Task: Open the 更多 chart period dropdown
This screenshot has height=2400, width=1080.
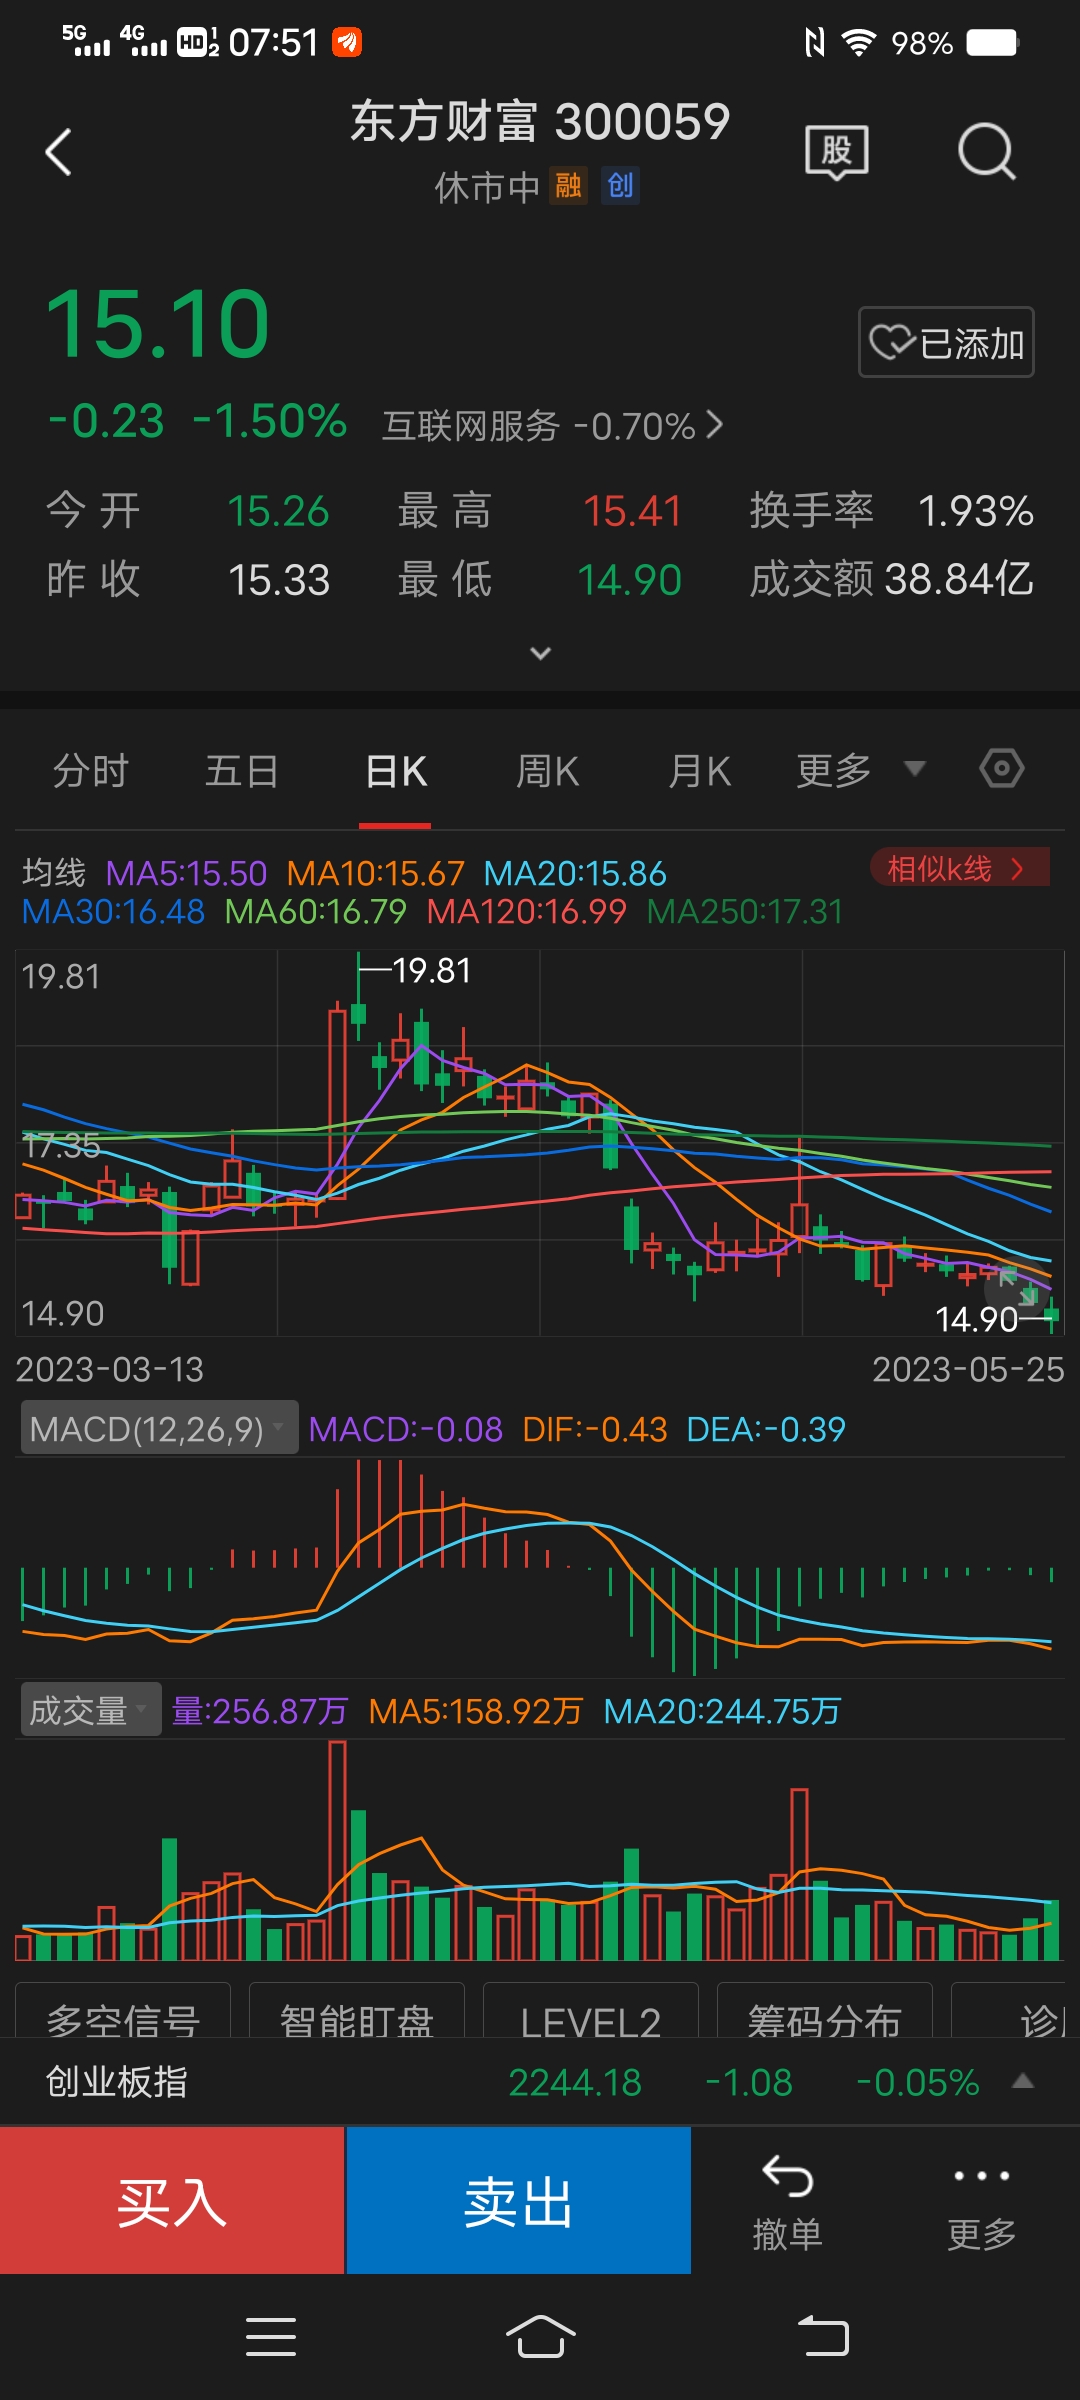Action: click(861, 770)
